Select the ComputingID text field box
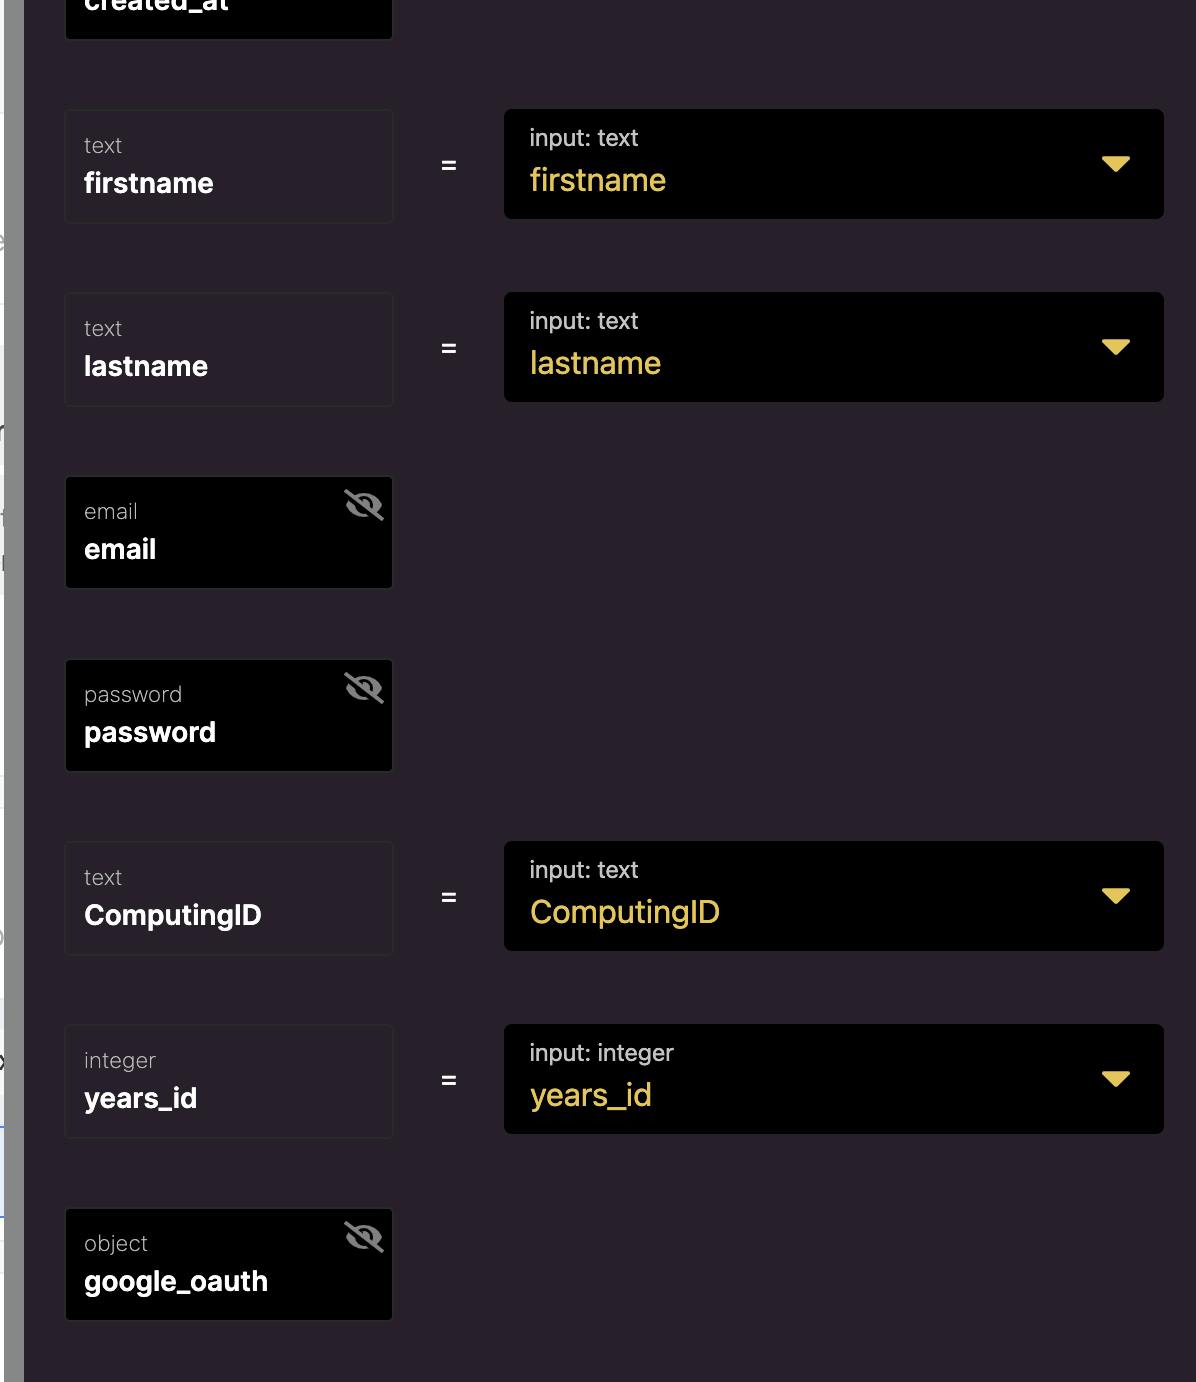1196x1382 pixels. pos(228,898)
